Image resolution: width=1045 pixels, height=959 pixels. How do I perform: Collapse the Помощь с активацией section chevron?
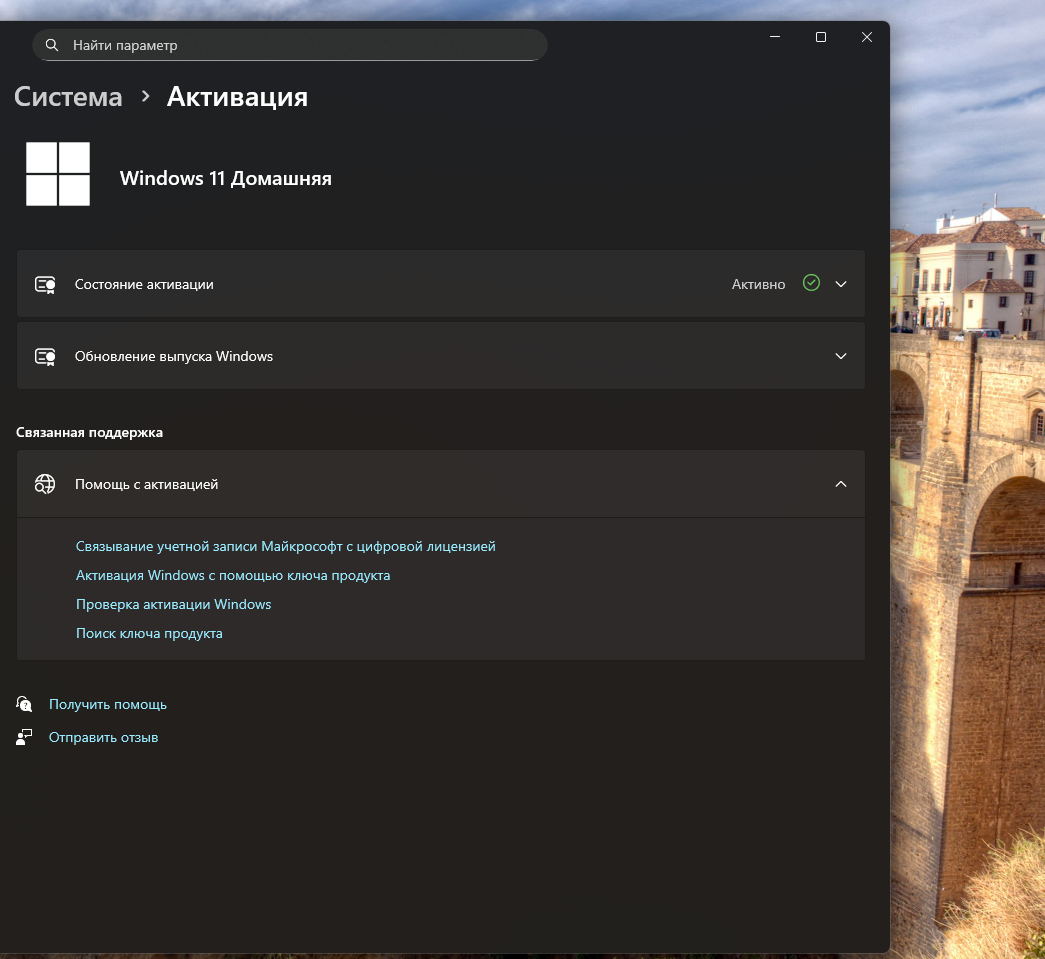tap(841, 484)
